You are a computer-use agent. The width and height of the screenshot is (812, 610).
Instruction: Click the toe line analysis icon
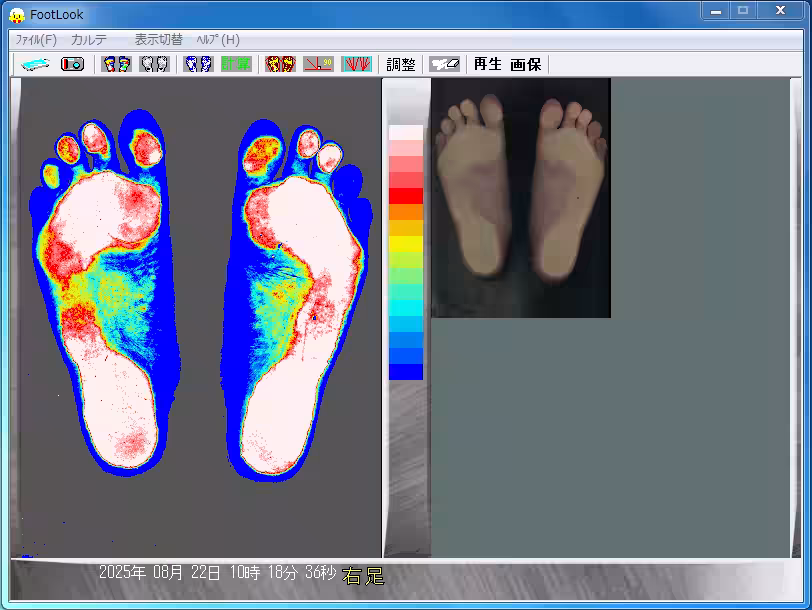356,64
